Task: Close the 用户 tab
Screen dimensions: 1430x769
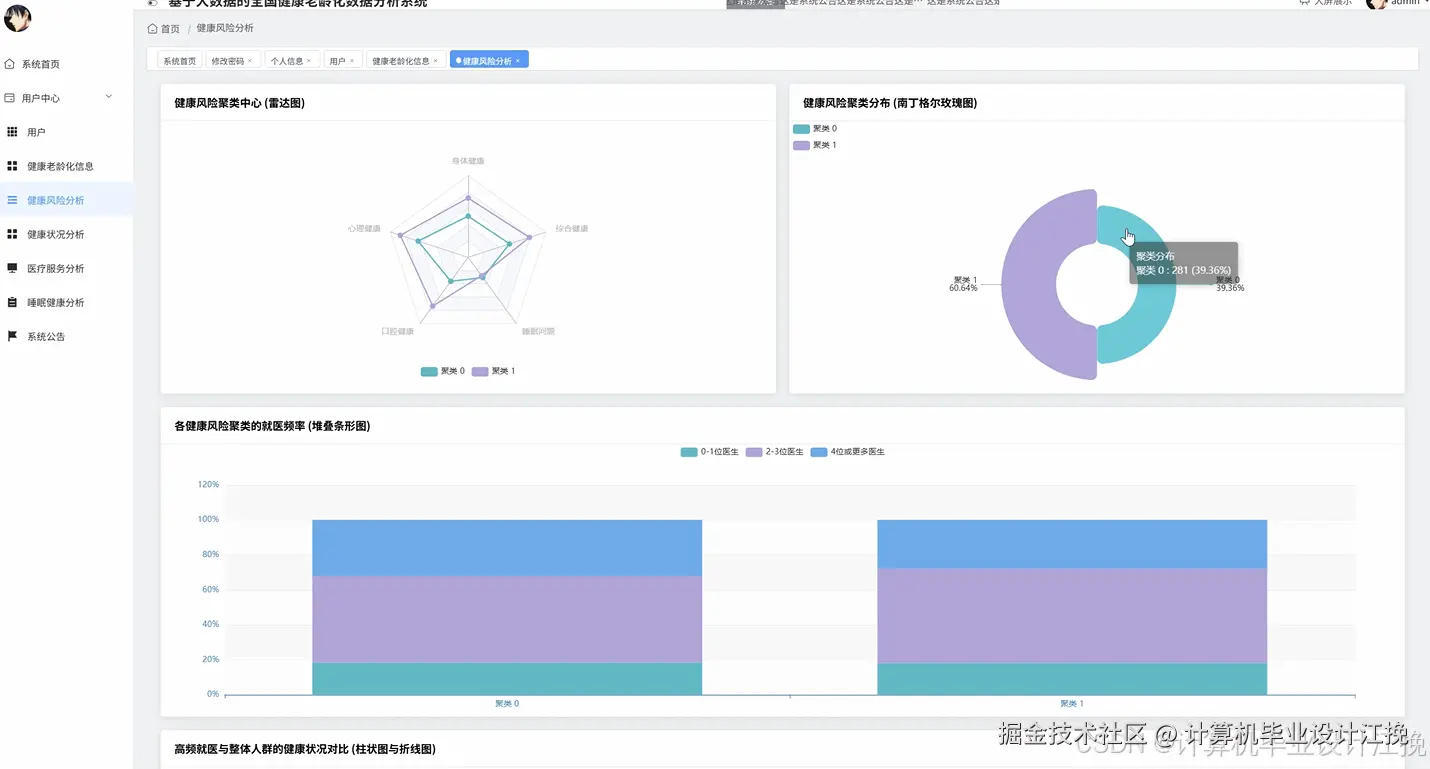Action: (x=351, y=61)
